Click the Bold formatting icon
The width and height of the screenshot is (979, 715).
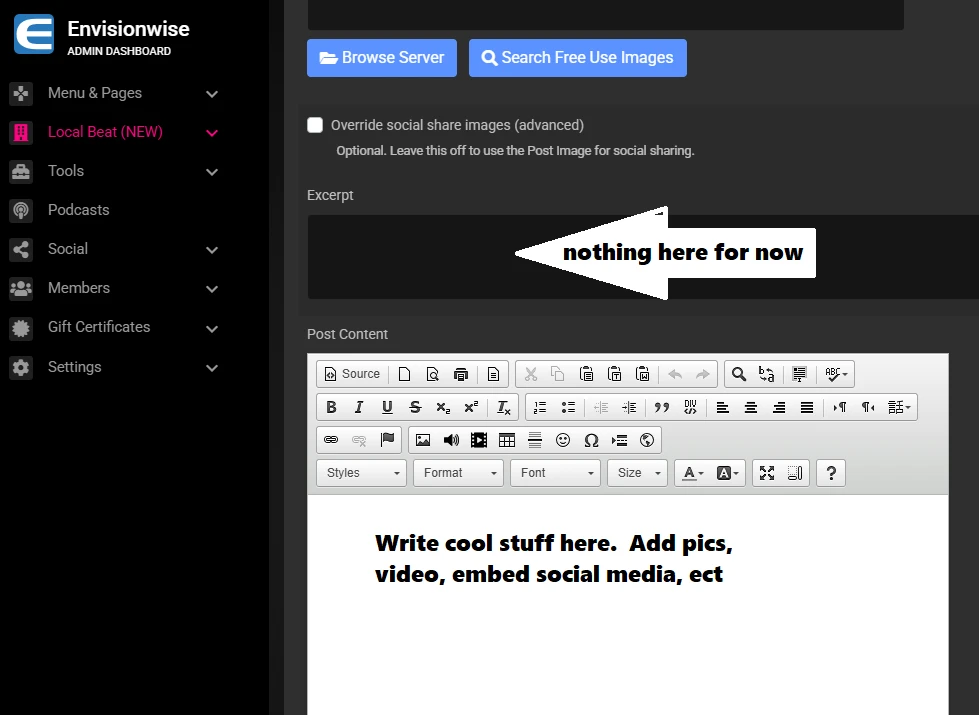(x=331, y=407)
